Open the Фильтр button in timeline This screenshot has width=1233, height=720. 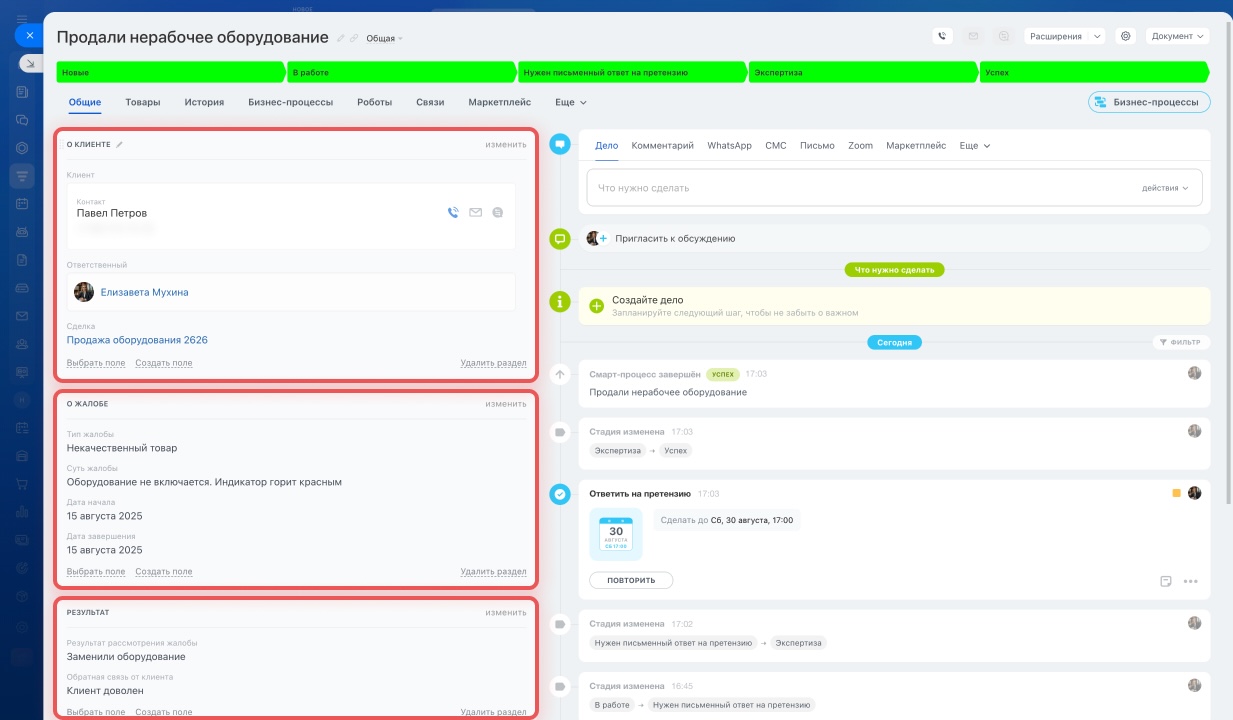(1181, 342)
